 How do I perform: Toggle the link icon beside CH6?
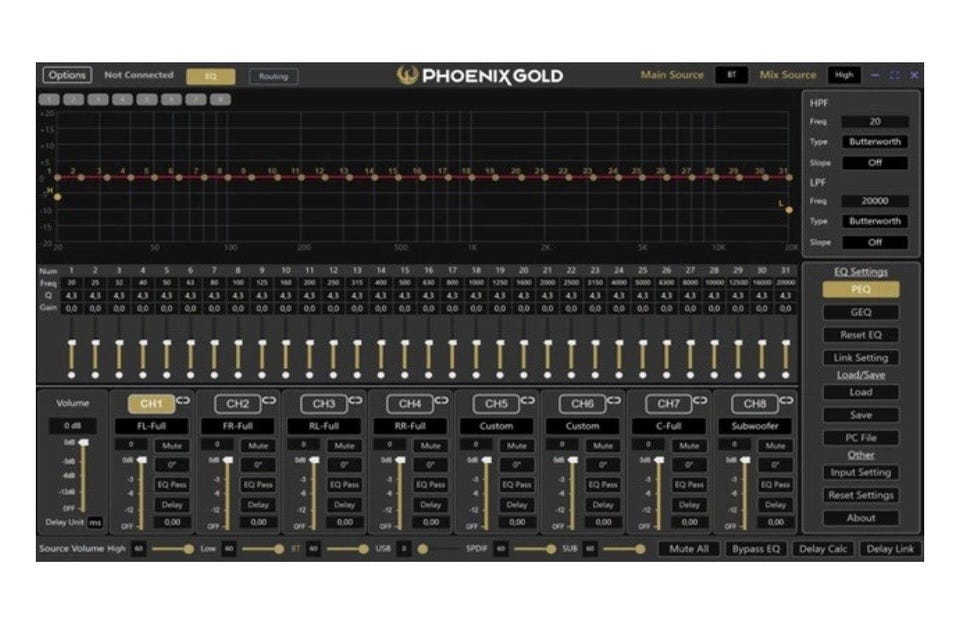(614, 401)
